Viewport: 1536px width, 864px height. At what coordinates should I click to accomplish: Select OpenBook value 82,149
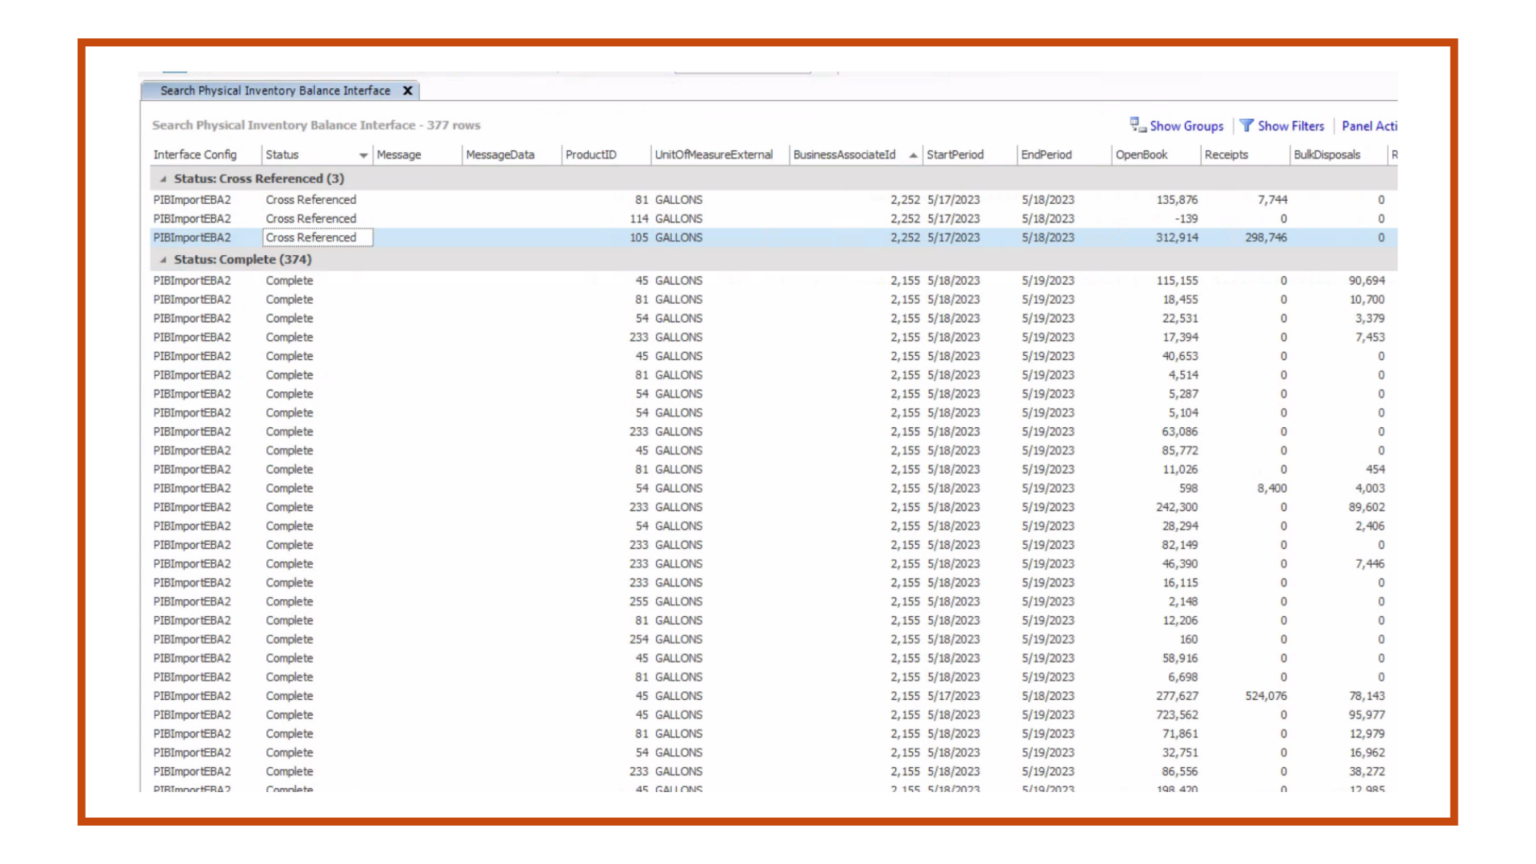1180,546
